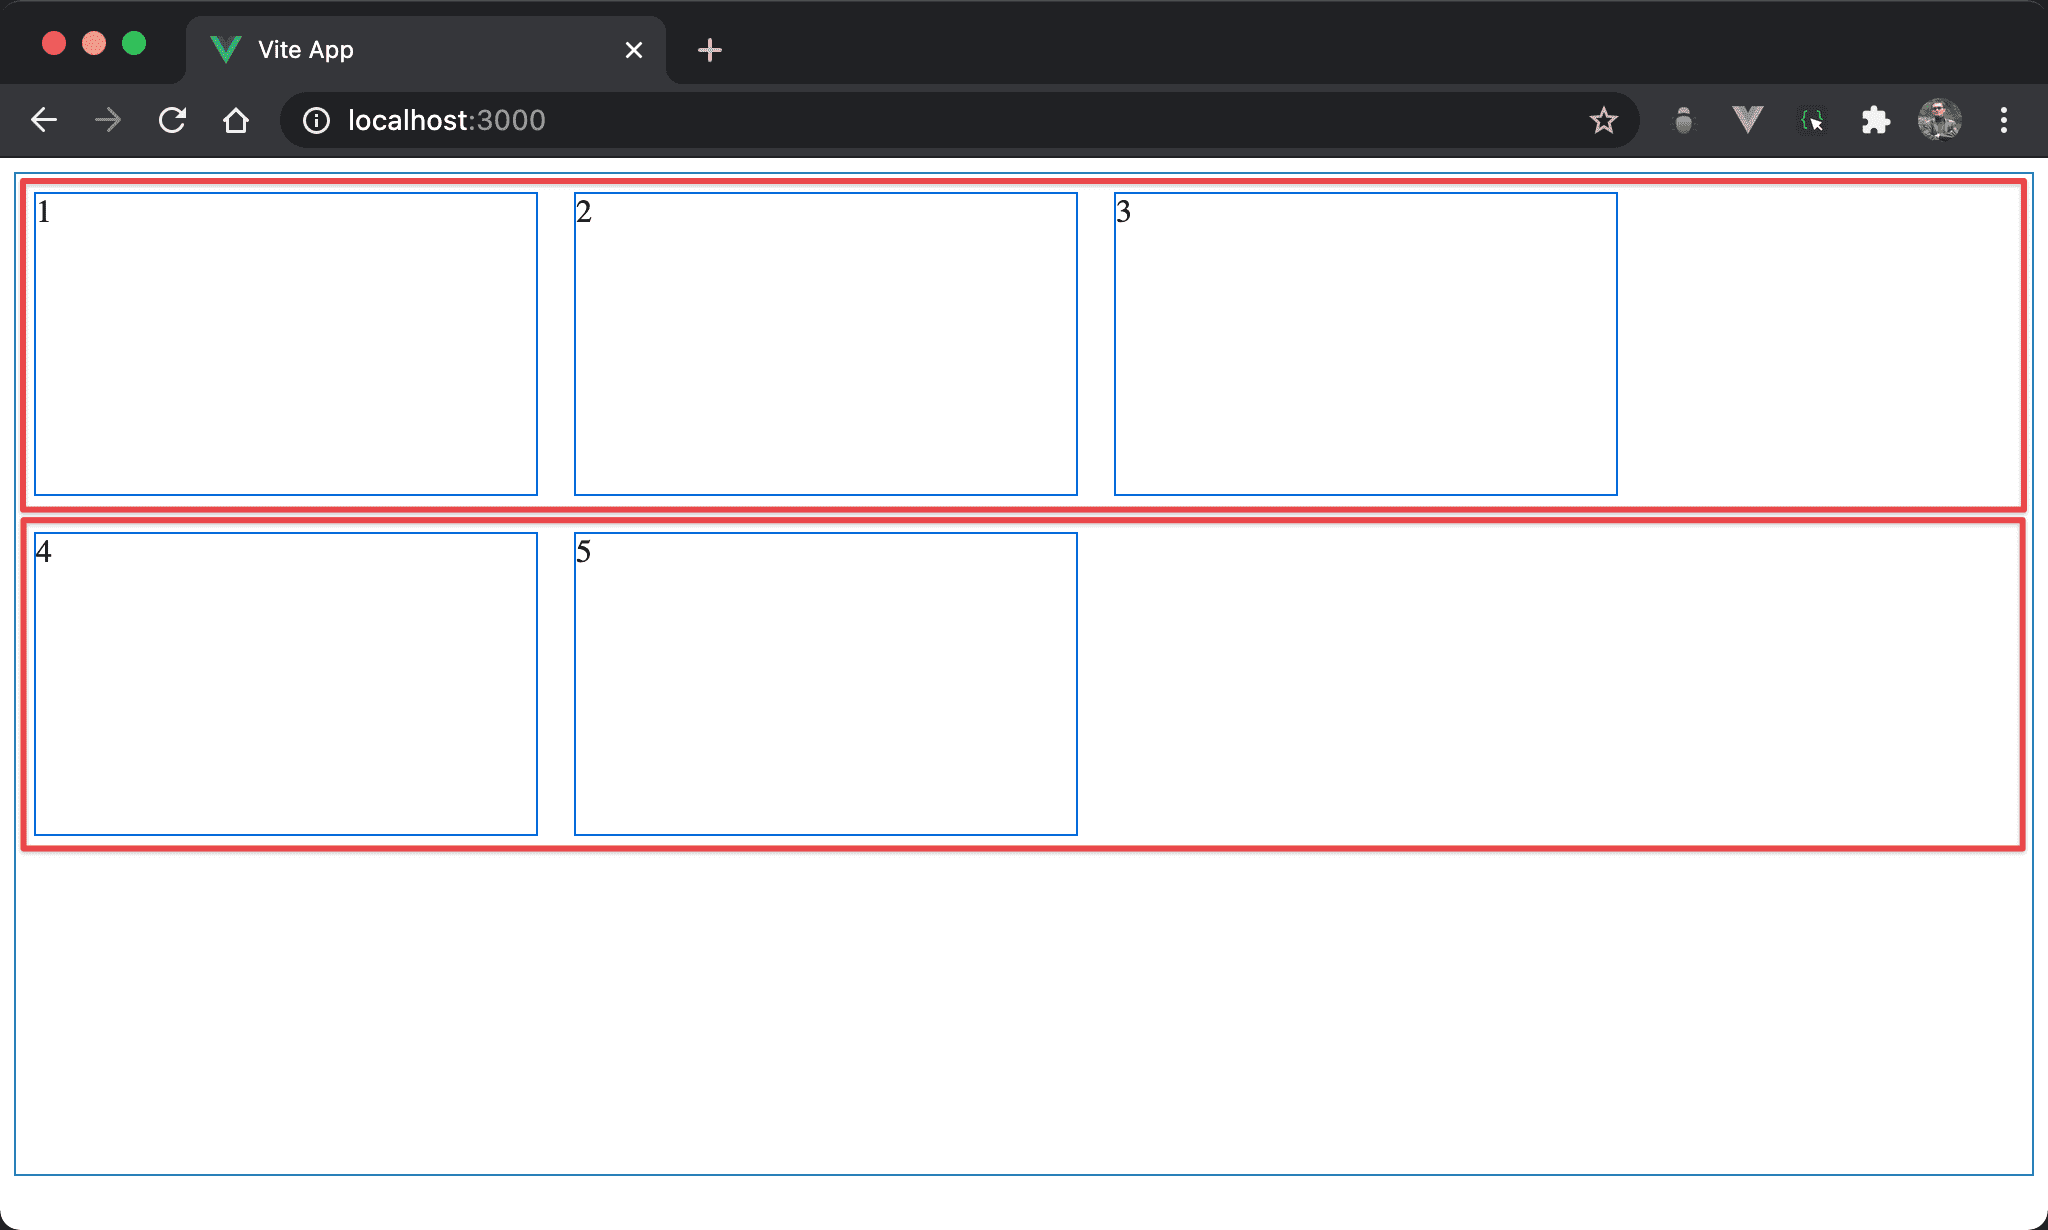
Task: Click box number 3
Action: coord(1365,343)
